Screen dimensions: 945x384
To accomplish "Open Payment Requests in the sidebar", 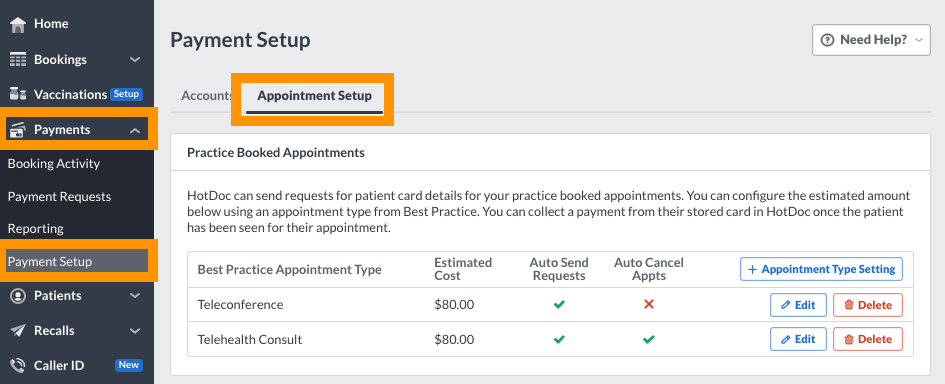I will 60,197.
